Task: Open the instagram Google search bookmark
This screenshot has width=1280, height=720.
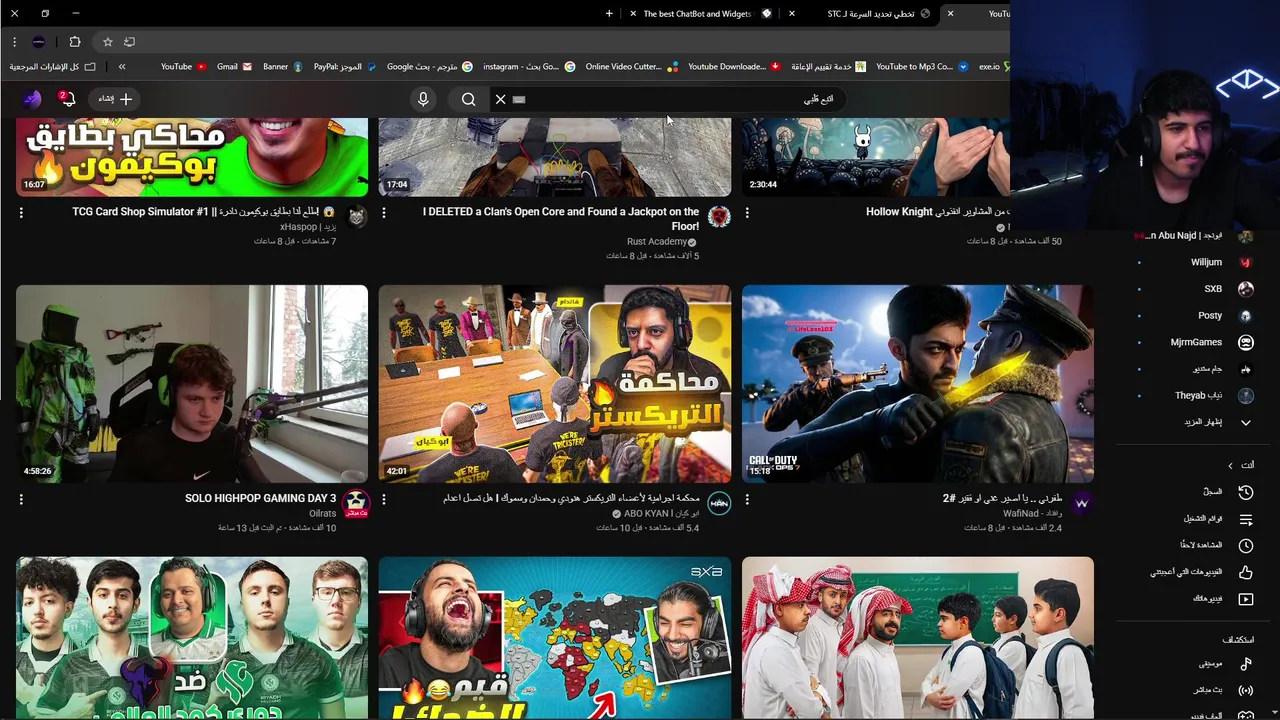Action: pos(528,67)
